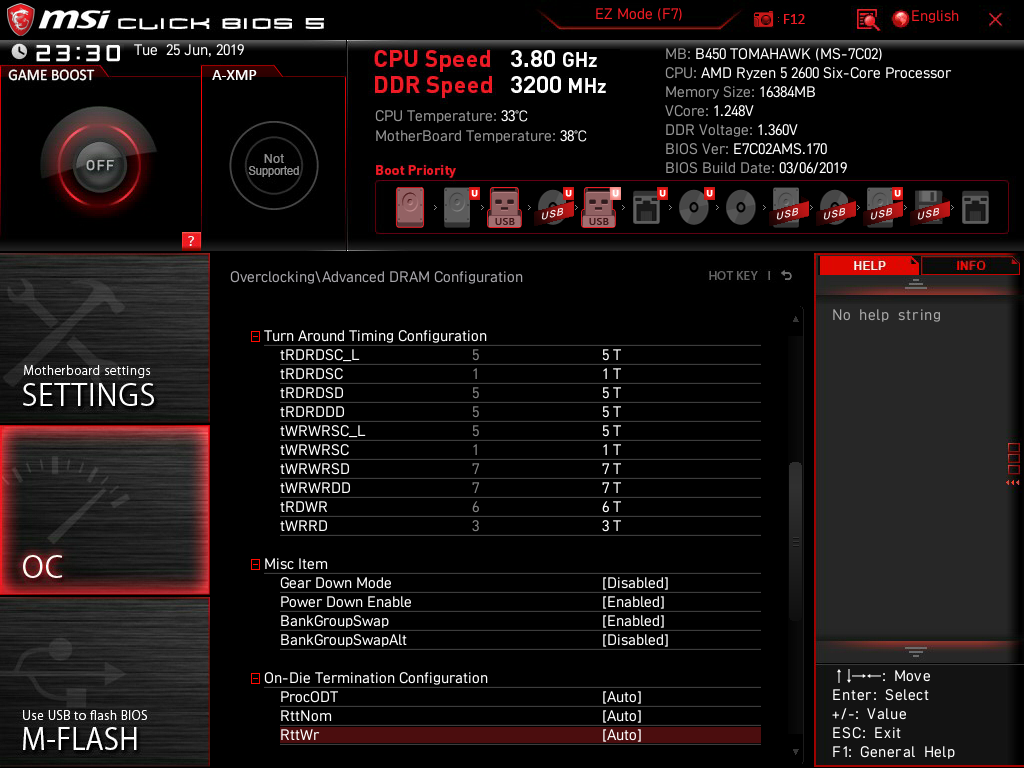Select the last network boot device icon
Image resolution: width=1024 pixels, height=768 pixels.
coord(975,208)
